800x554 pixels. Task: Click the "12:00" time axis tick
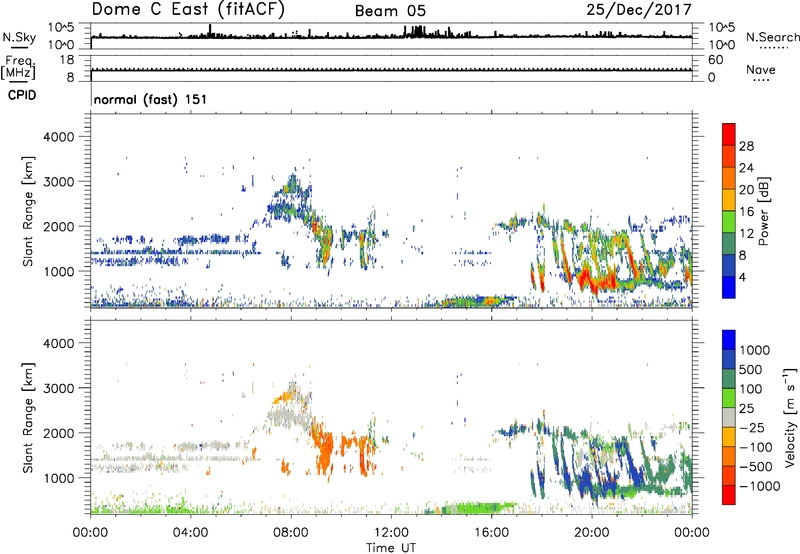pyautogui.click(x=391, y=533)
